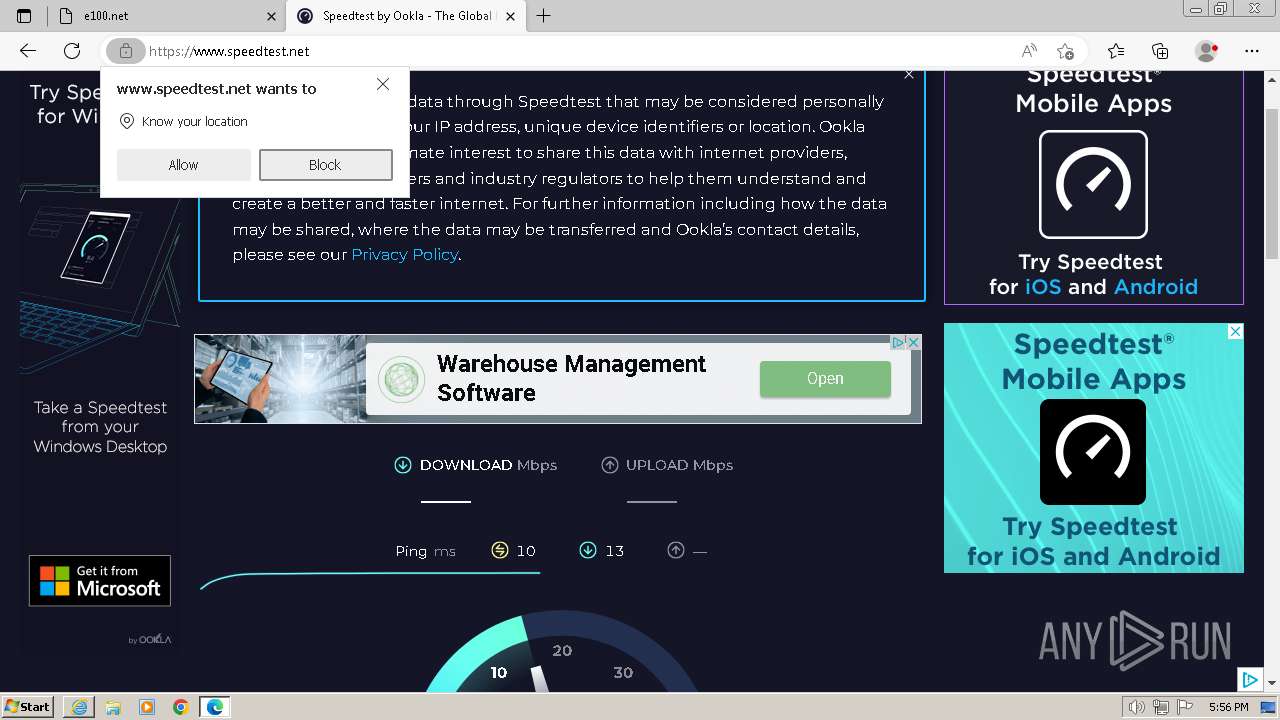Dismiss the location permission popup
The height and width of the screenshot is (720, 1280).
tap(383, 84)
